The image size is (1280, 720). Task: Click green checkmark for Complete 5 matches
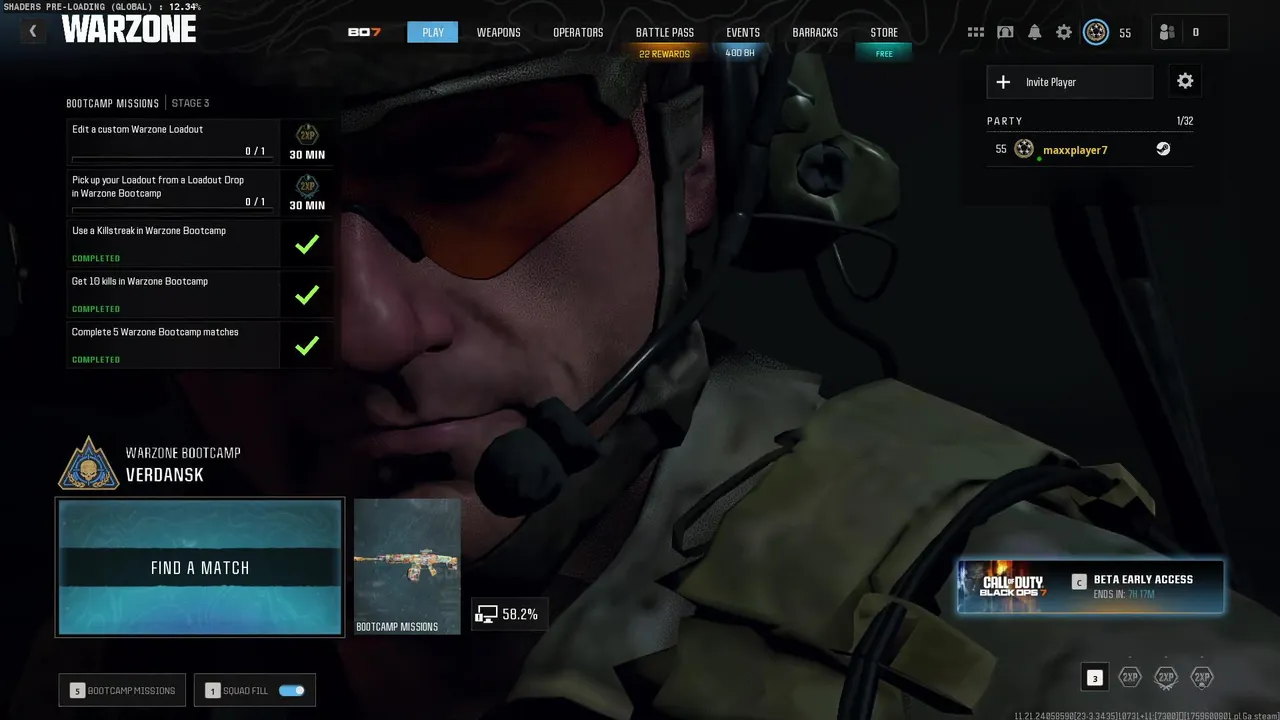pos(307,346)
